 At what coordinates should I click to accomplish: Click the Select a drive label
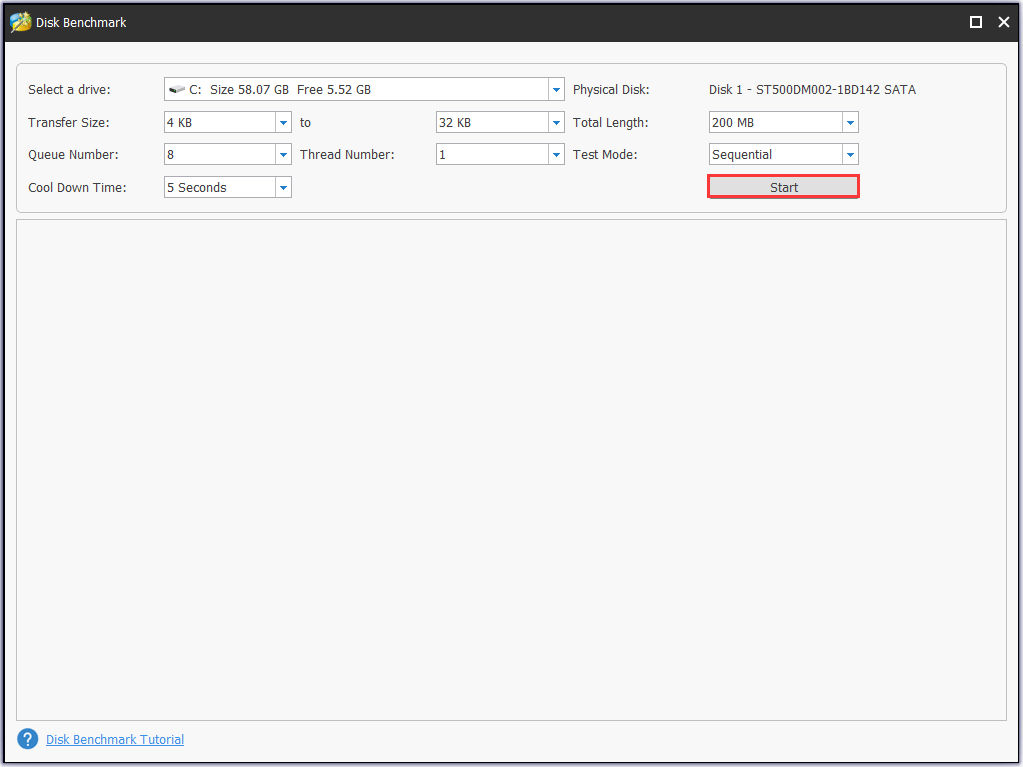(x=69, y=89)
